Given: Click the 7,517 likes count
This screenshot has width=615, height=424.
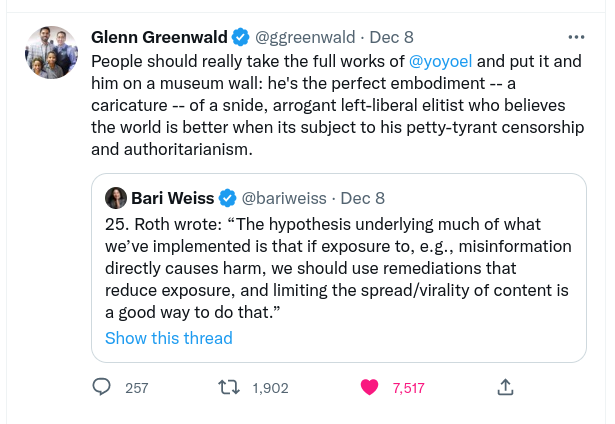Looking at the screenshot, I should (409, 388).
